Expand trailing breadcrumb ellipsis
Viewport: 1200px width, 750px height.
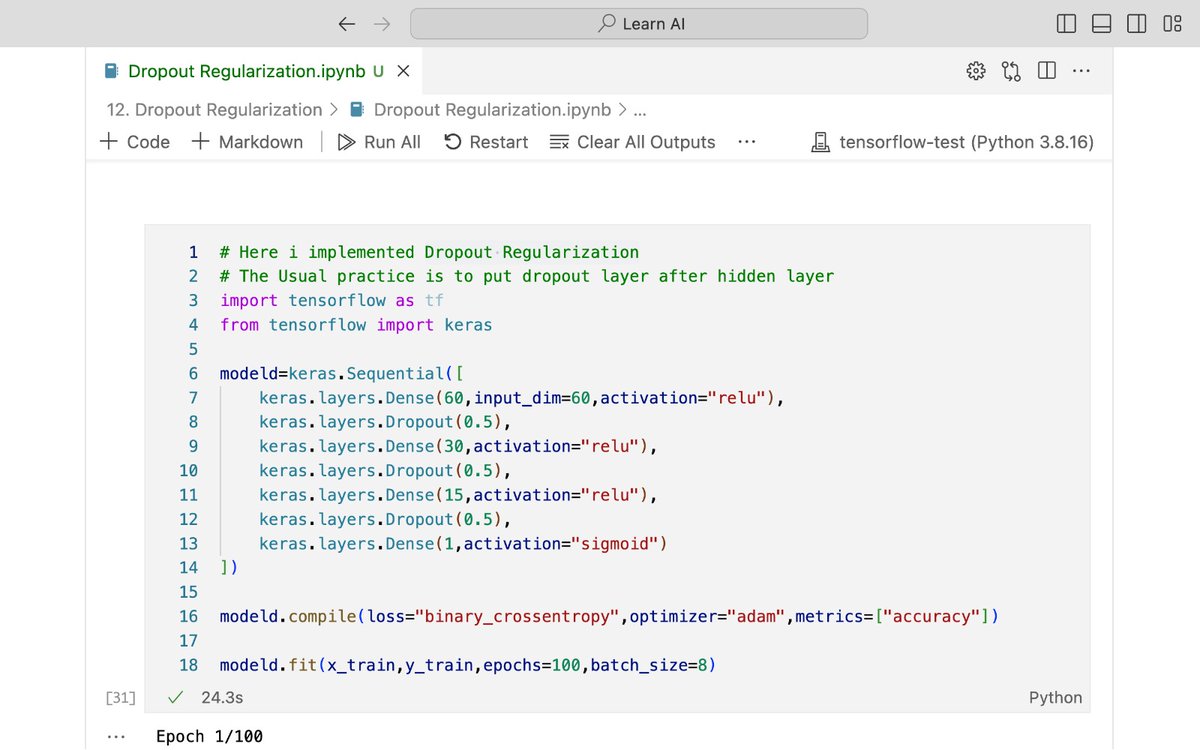tap(641, 110)
